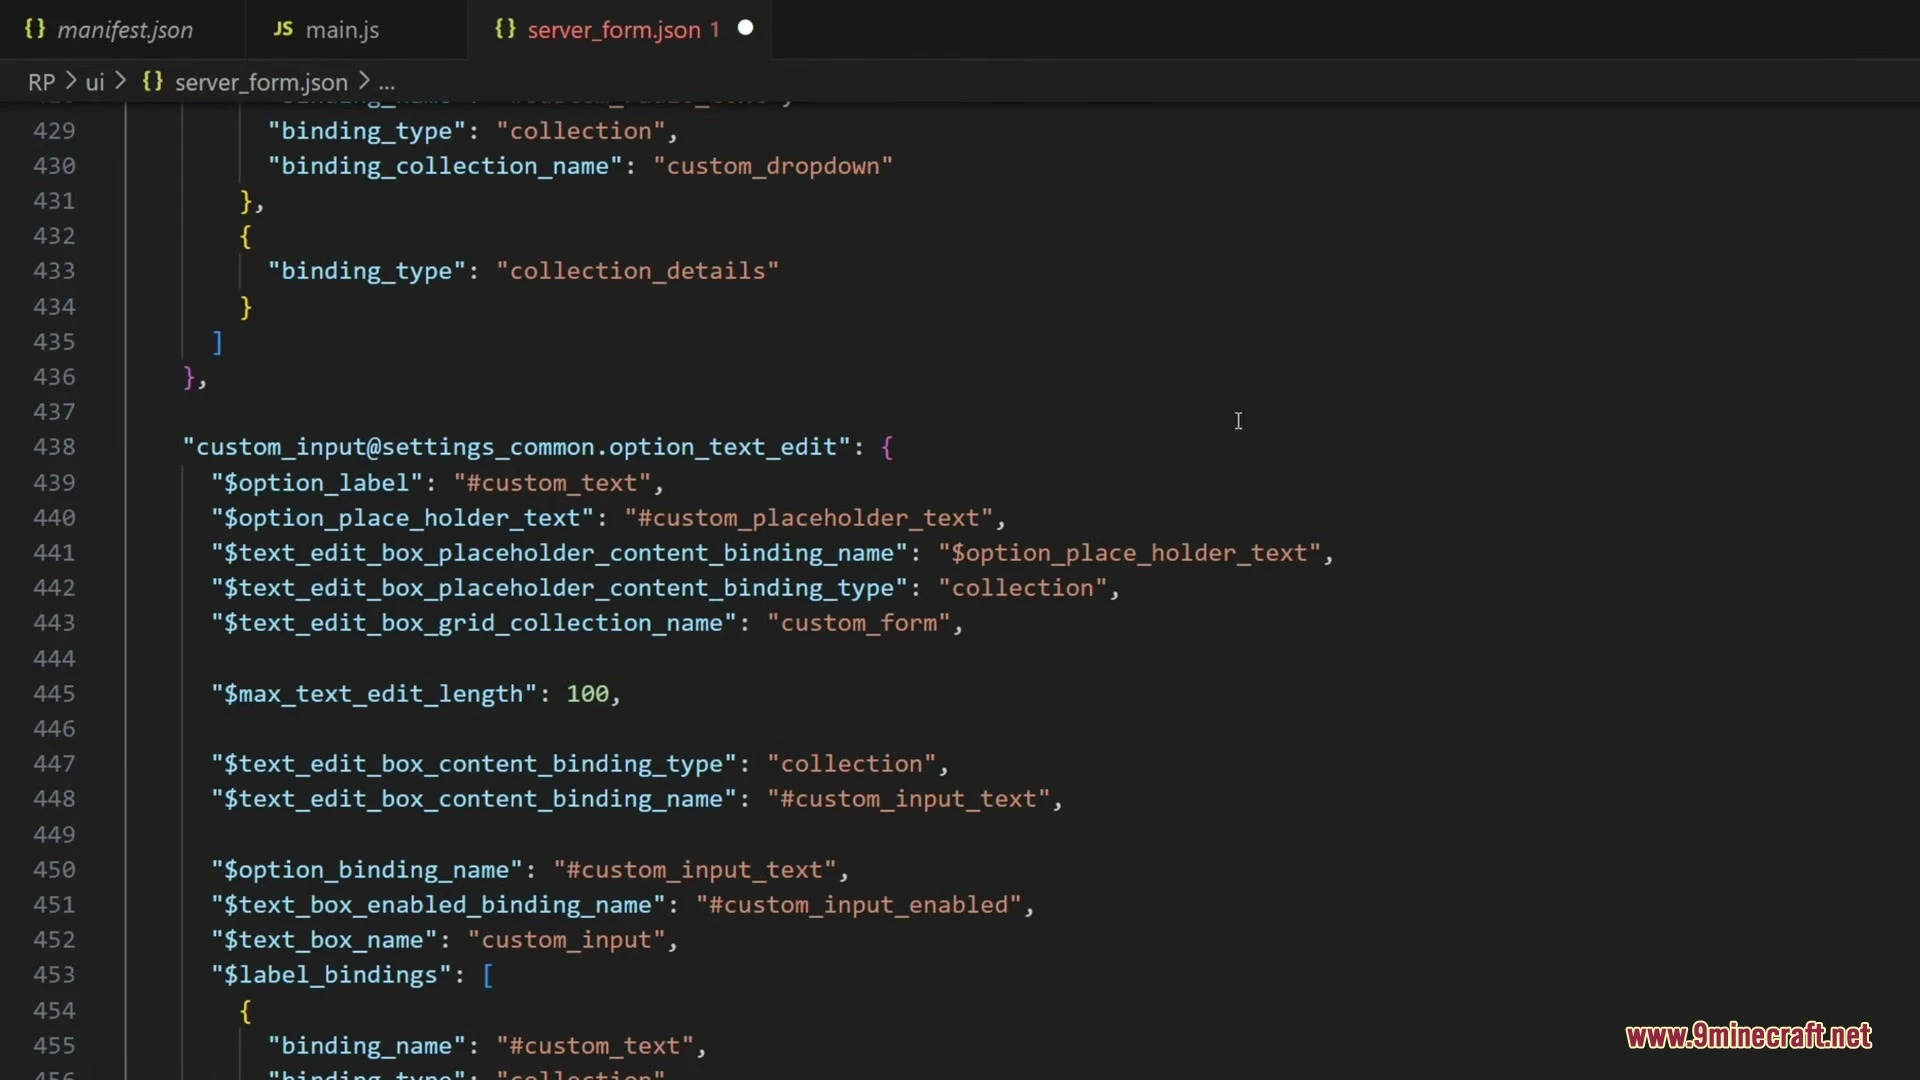Screen dimensions: 1920x1080
Task: Click the unsaved dot on server_form.json tab
Action: [745, 28]
